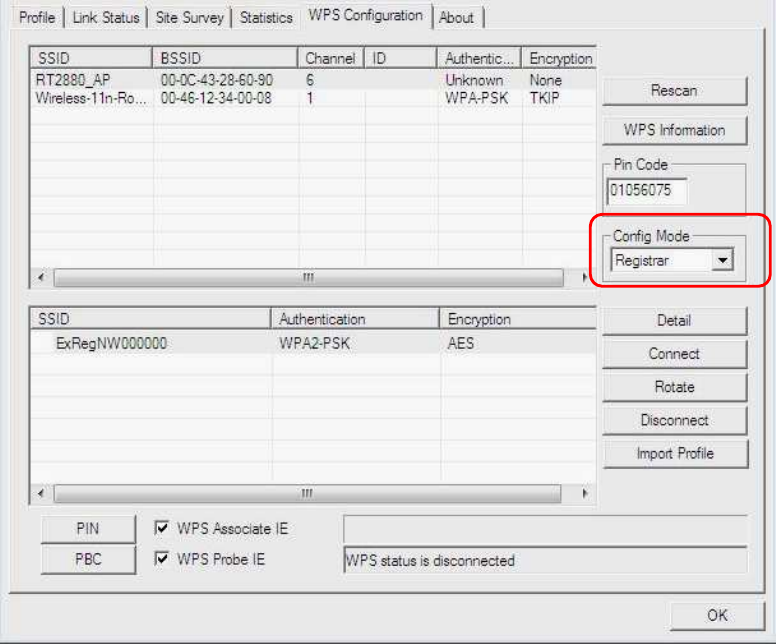The height and width of the screenshot is (644, 776).
Task: Click the Encryption column header in AP list
Action: coord(559,58)
